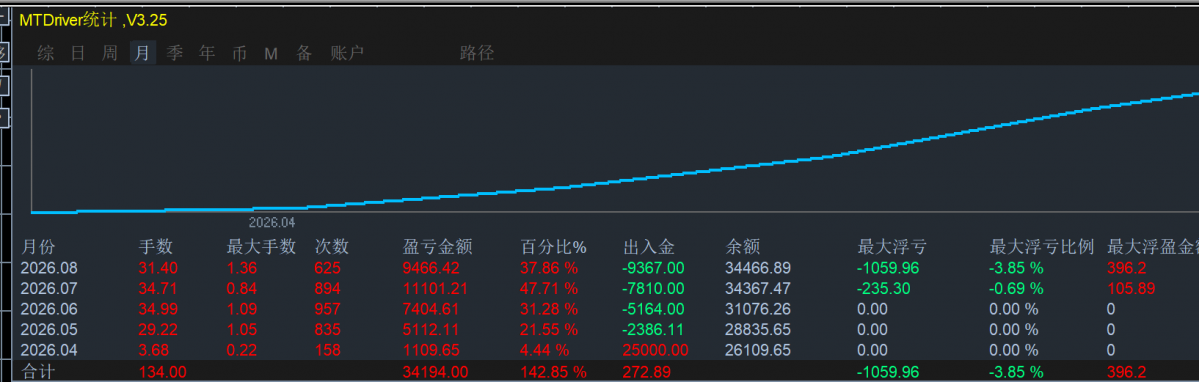Click the 最大浮亏比例 column header
1199x382 pixels.
point(1042,247)
